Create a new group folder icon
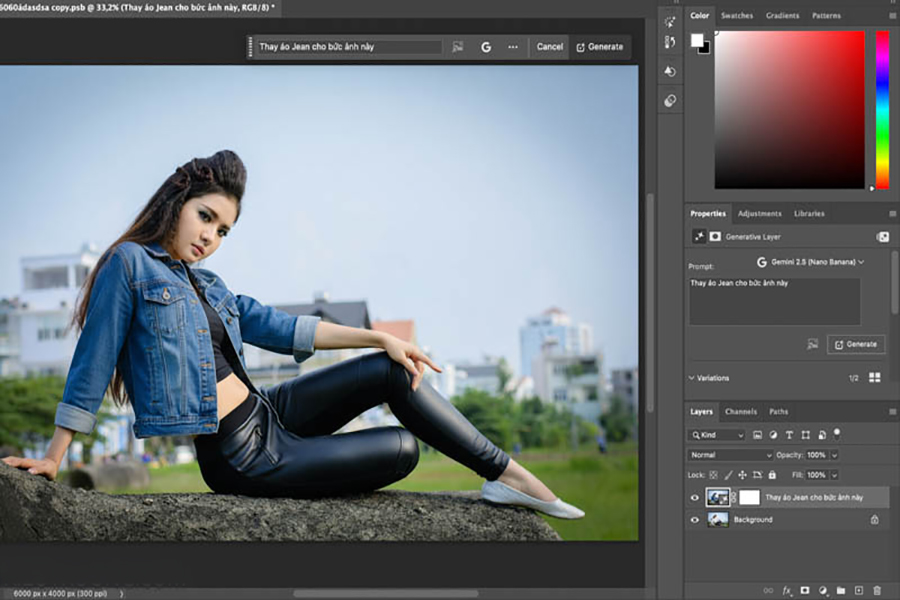This screenshot has width=900, height=600. pyautogui.click(x=841, y=591)
